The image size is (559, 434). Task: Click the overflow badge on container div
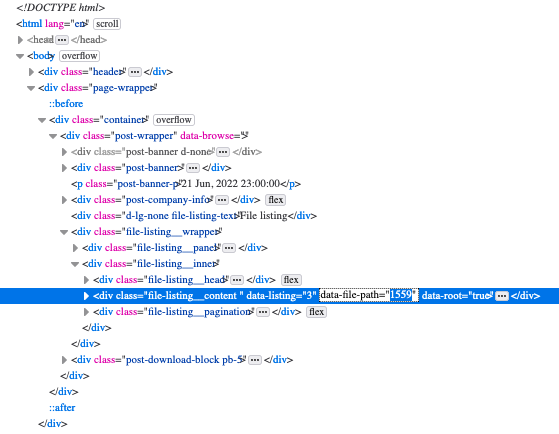click(174, 120)
